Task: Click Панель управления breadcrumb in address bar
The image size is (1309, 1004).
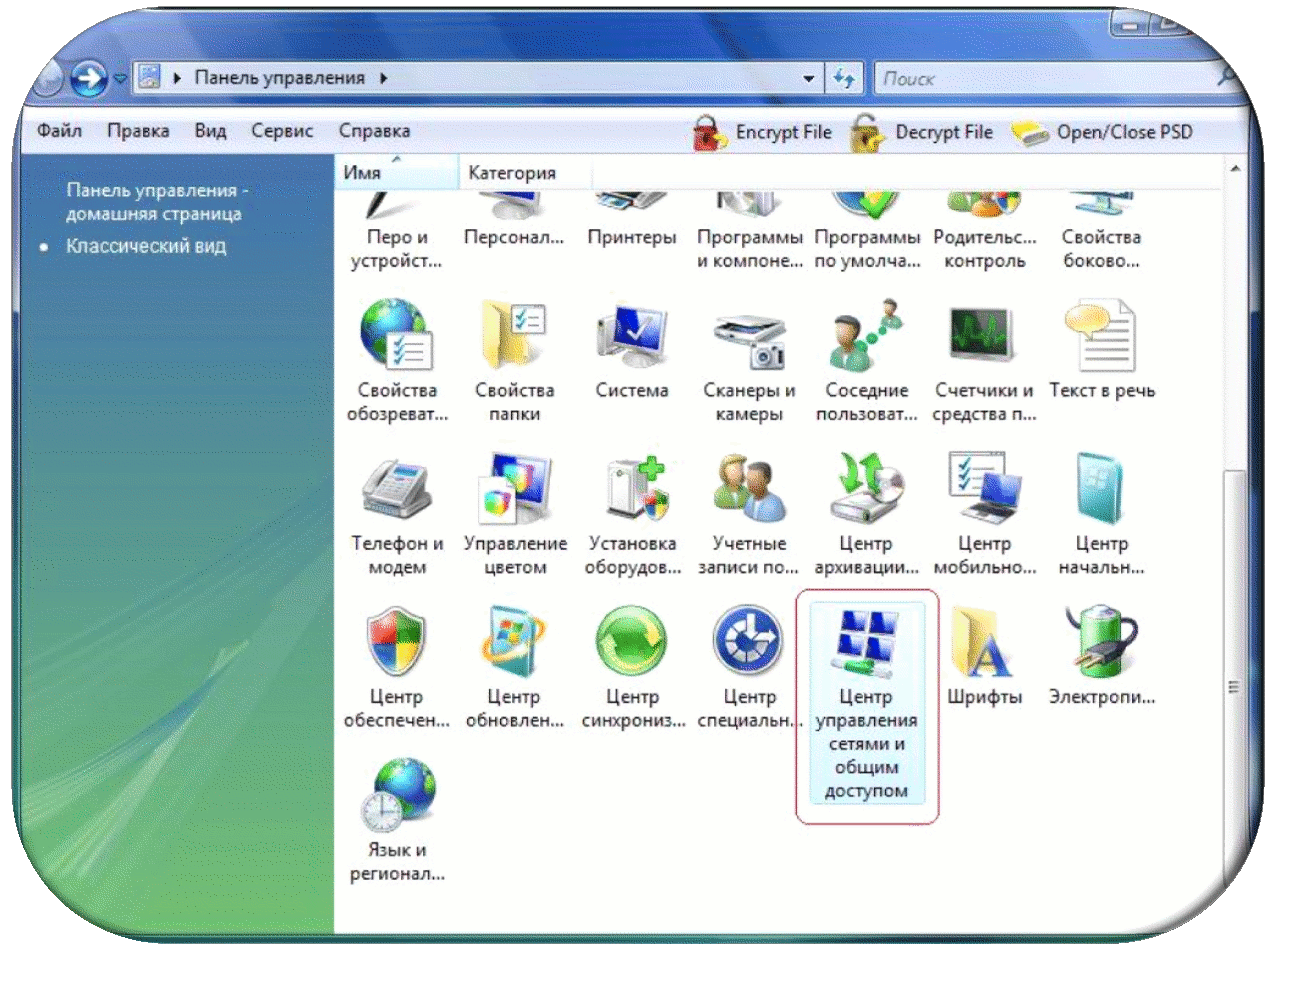Action: (x=279, y=78)
